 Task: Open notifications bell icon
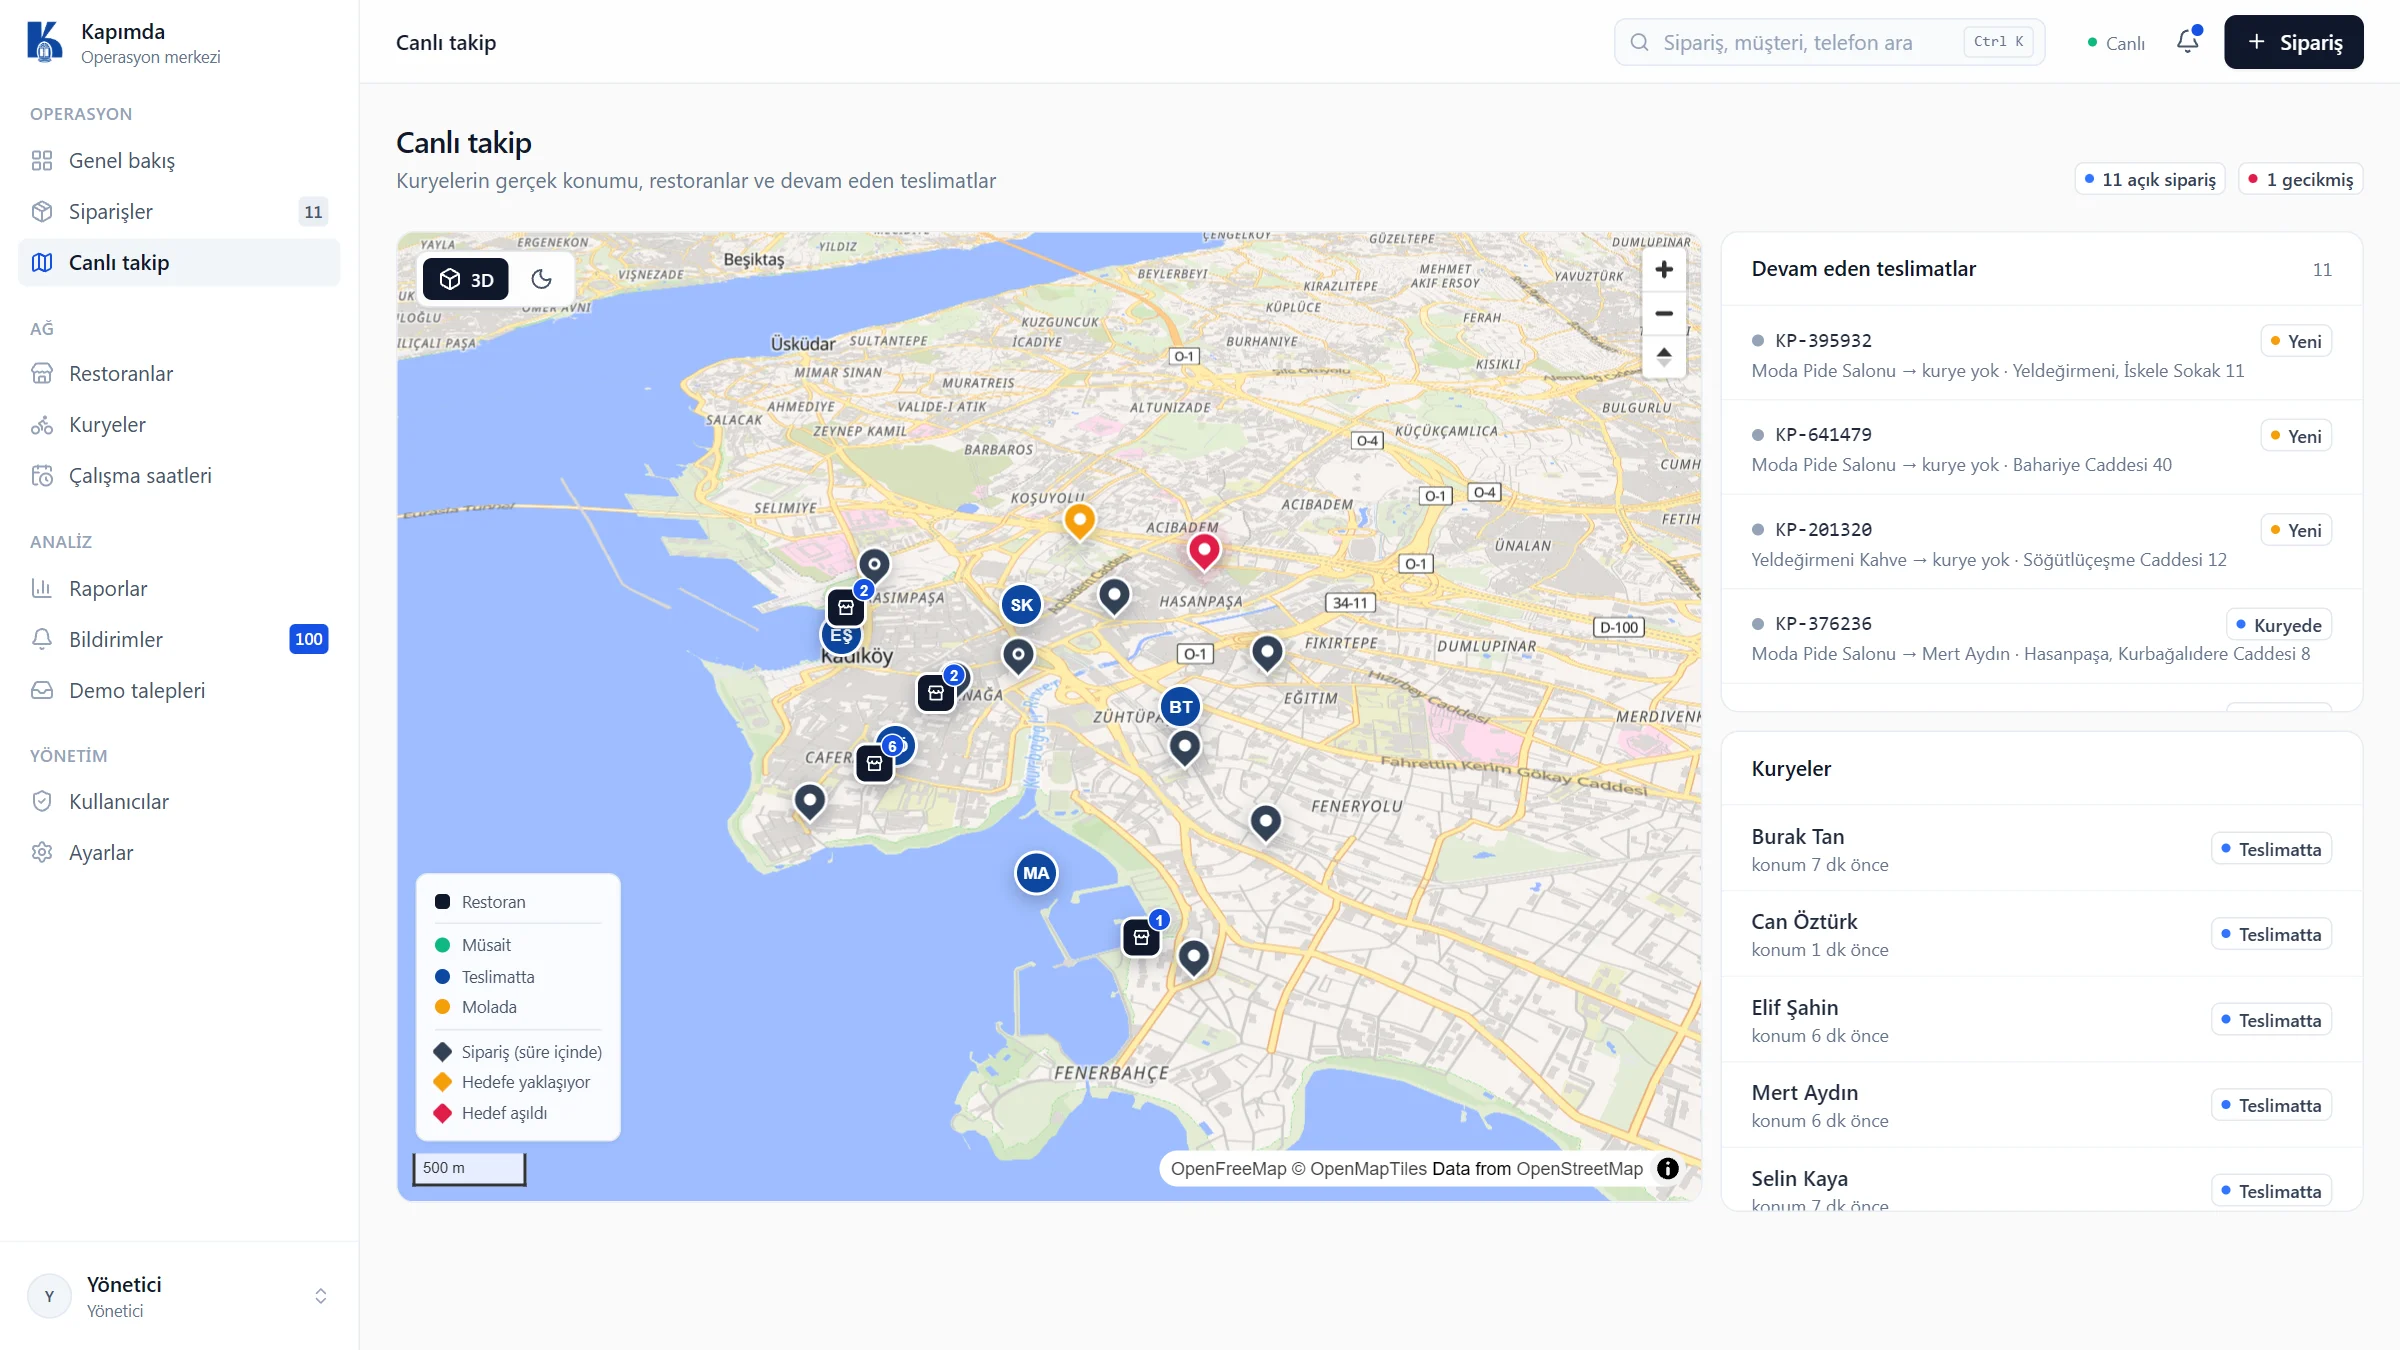coord(2188,42)
